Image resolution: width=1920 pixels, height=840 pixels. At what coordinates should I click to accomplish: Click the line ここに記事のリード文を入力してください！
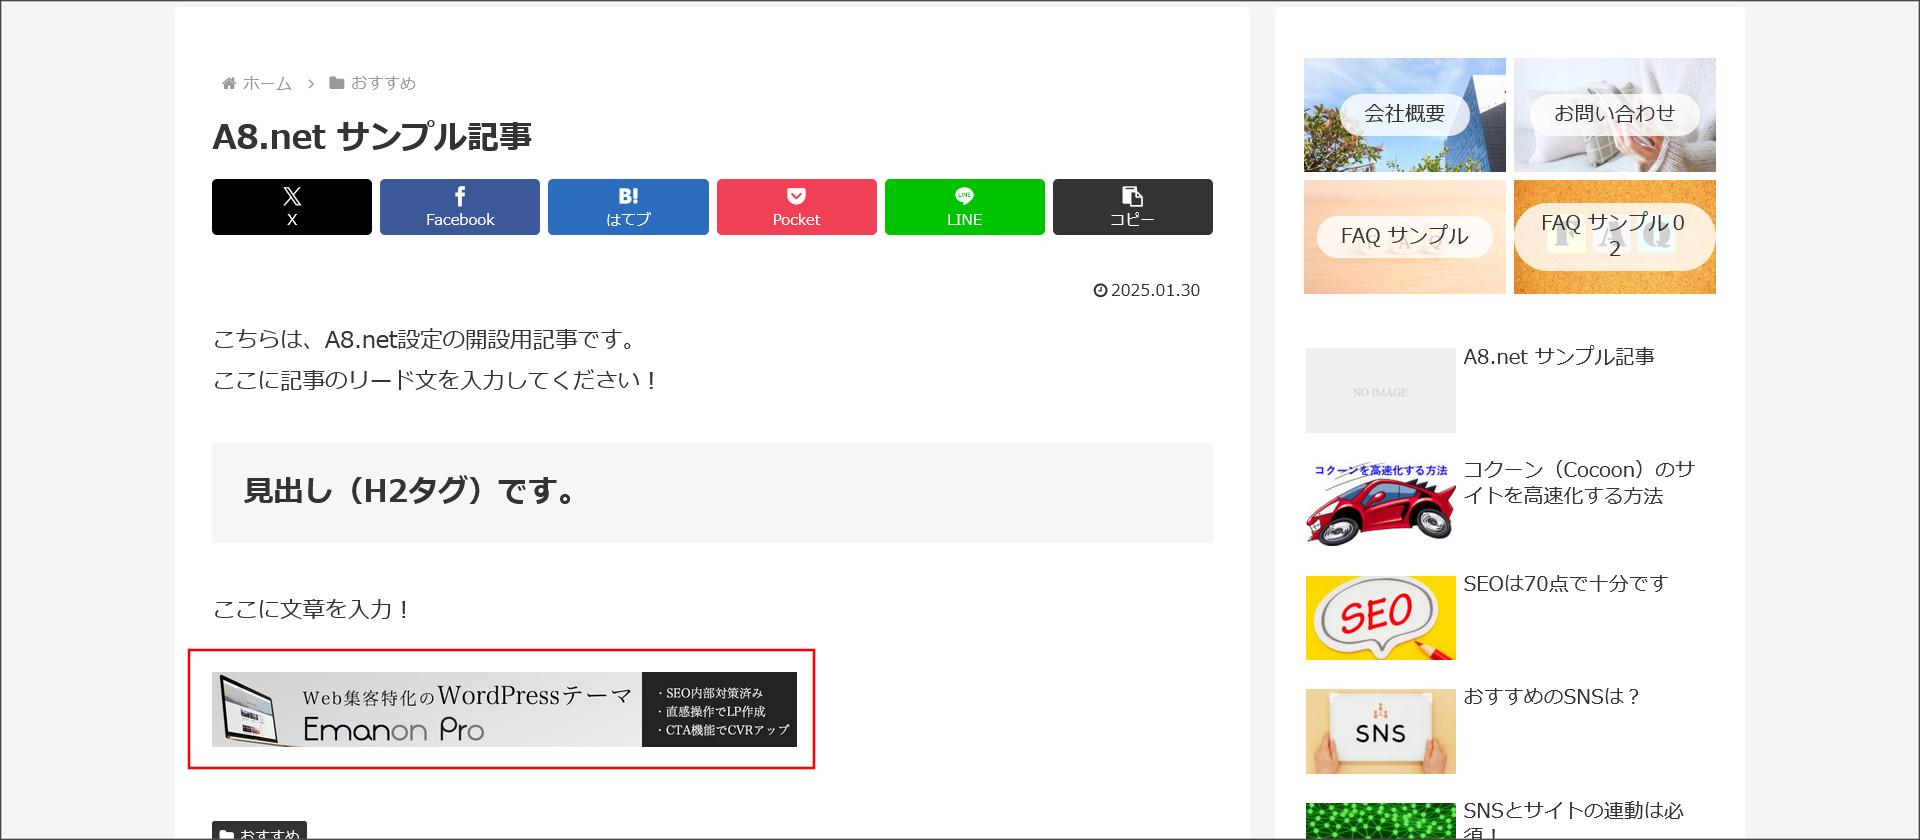pos(435,380)
